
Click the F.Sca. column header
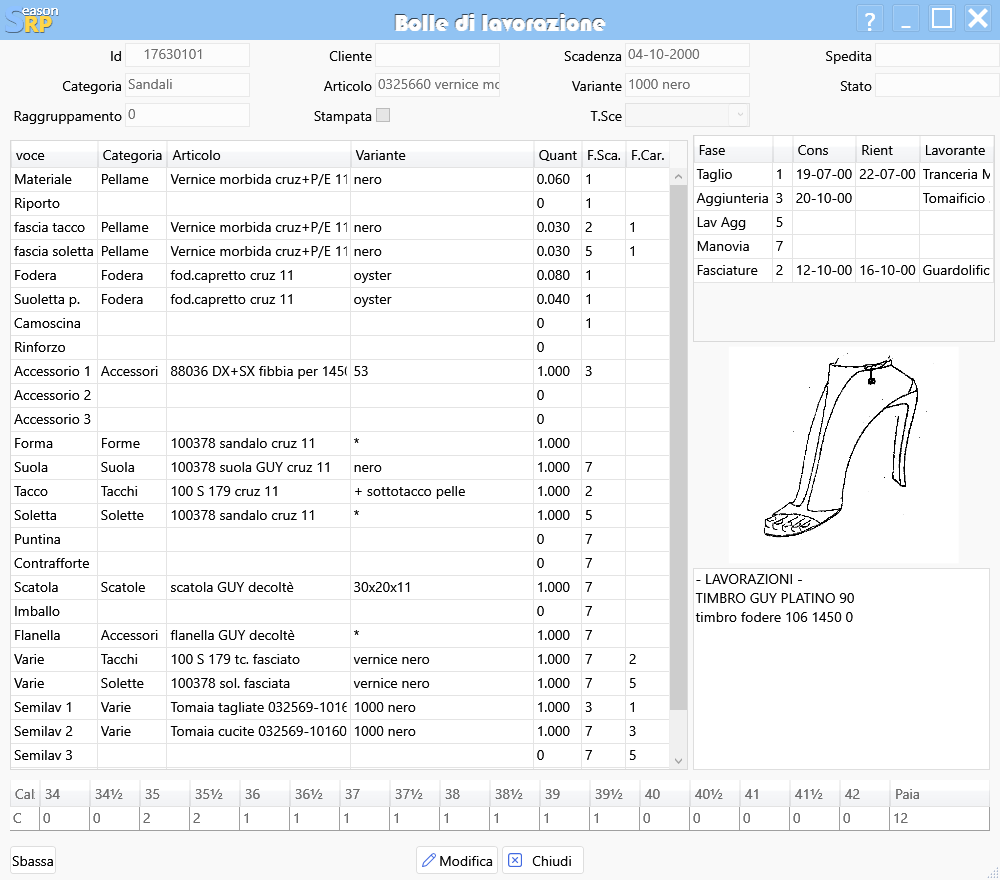click(x=603, y=155)
